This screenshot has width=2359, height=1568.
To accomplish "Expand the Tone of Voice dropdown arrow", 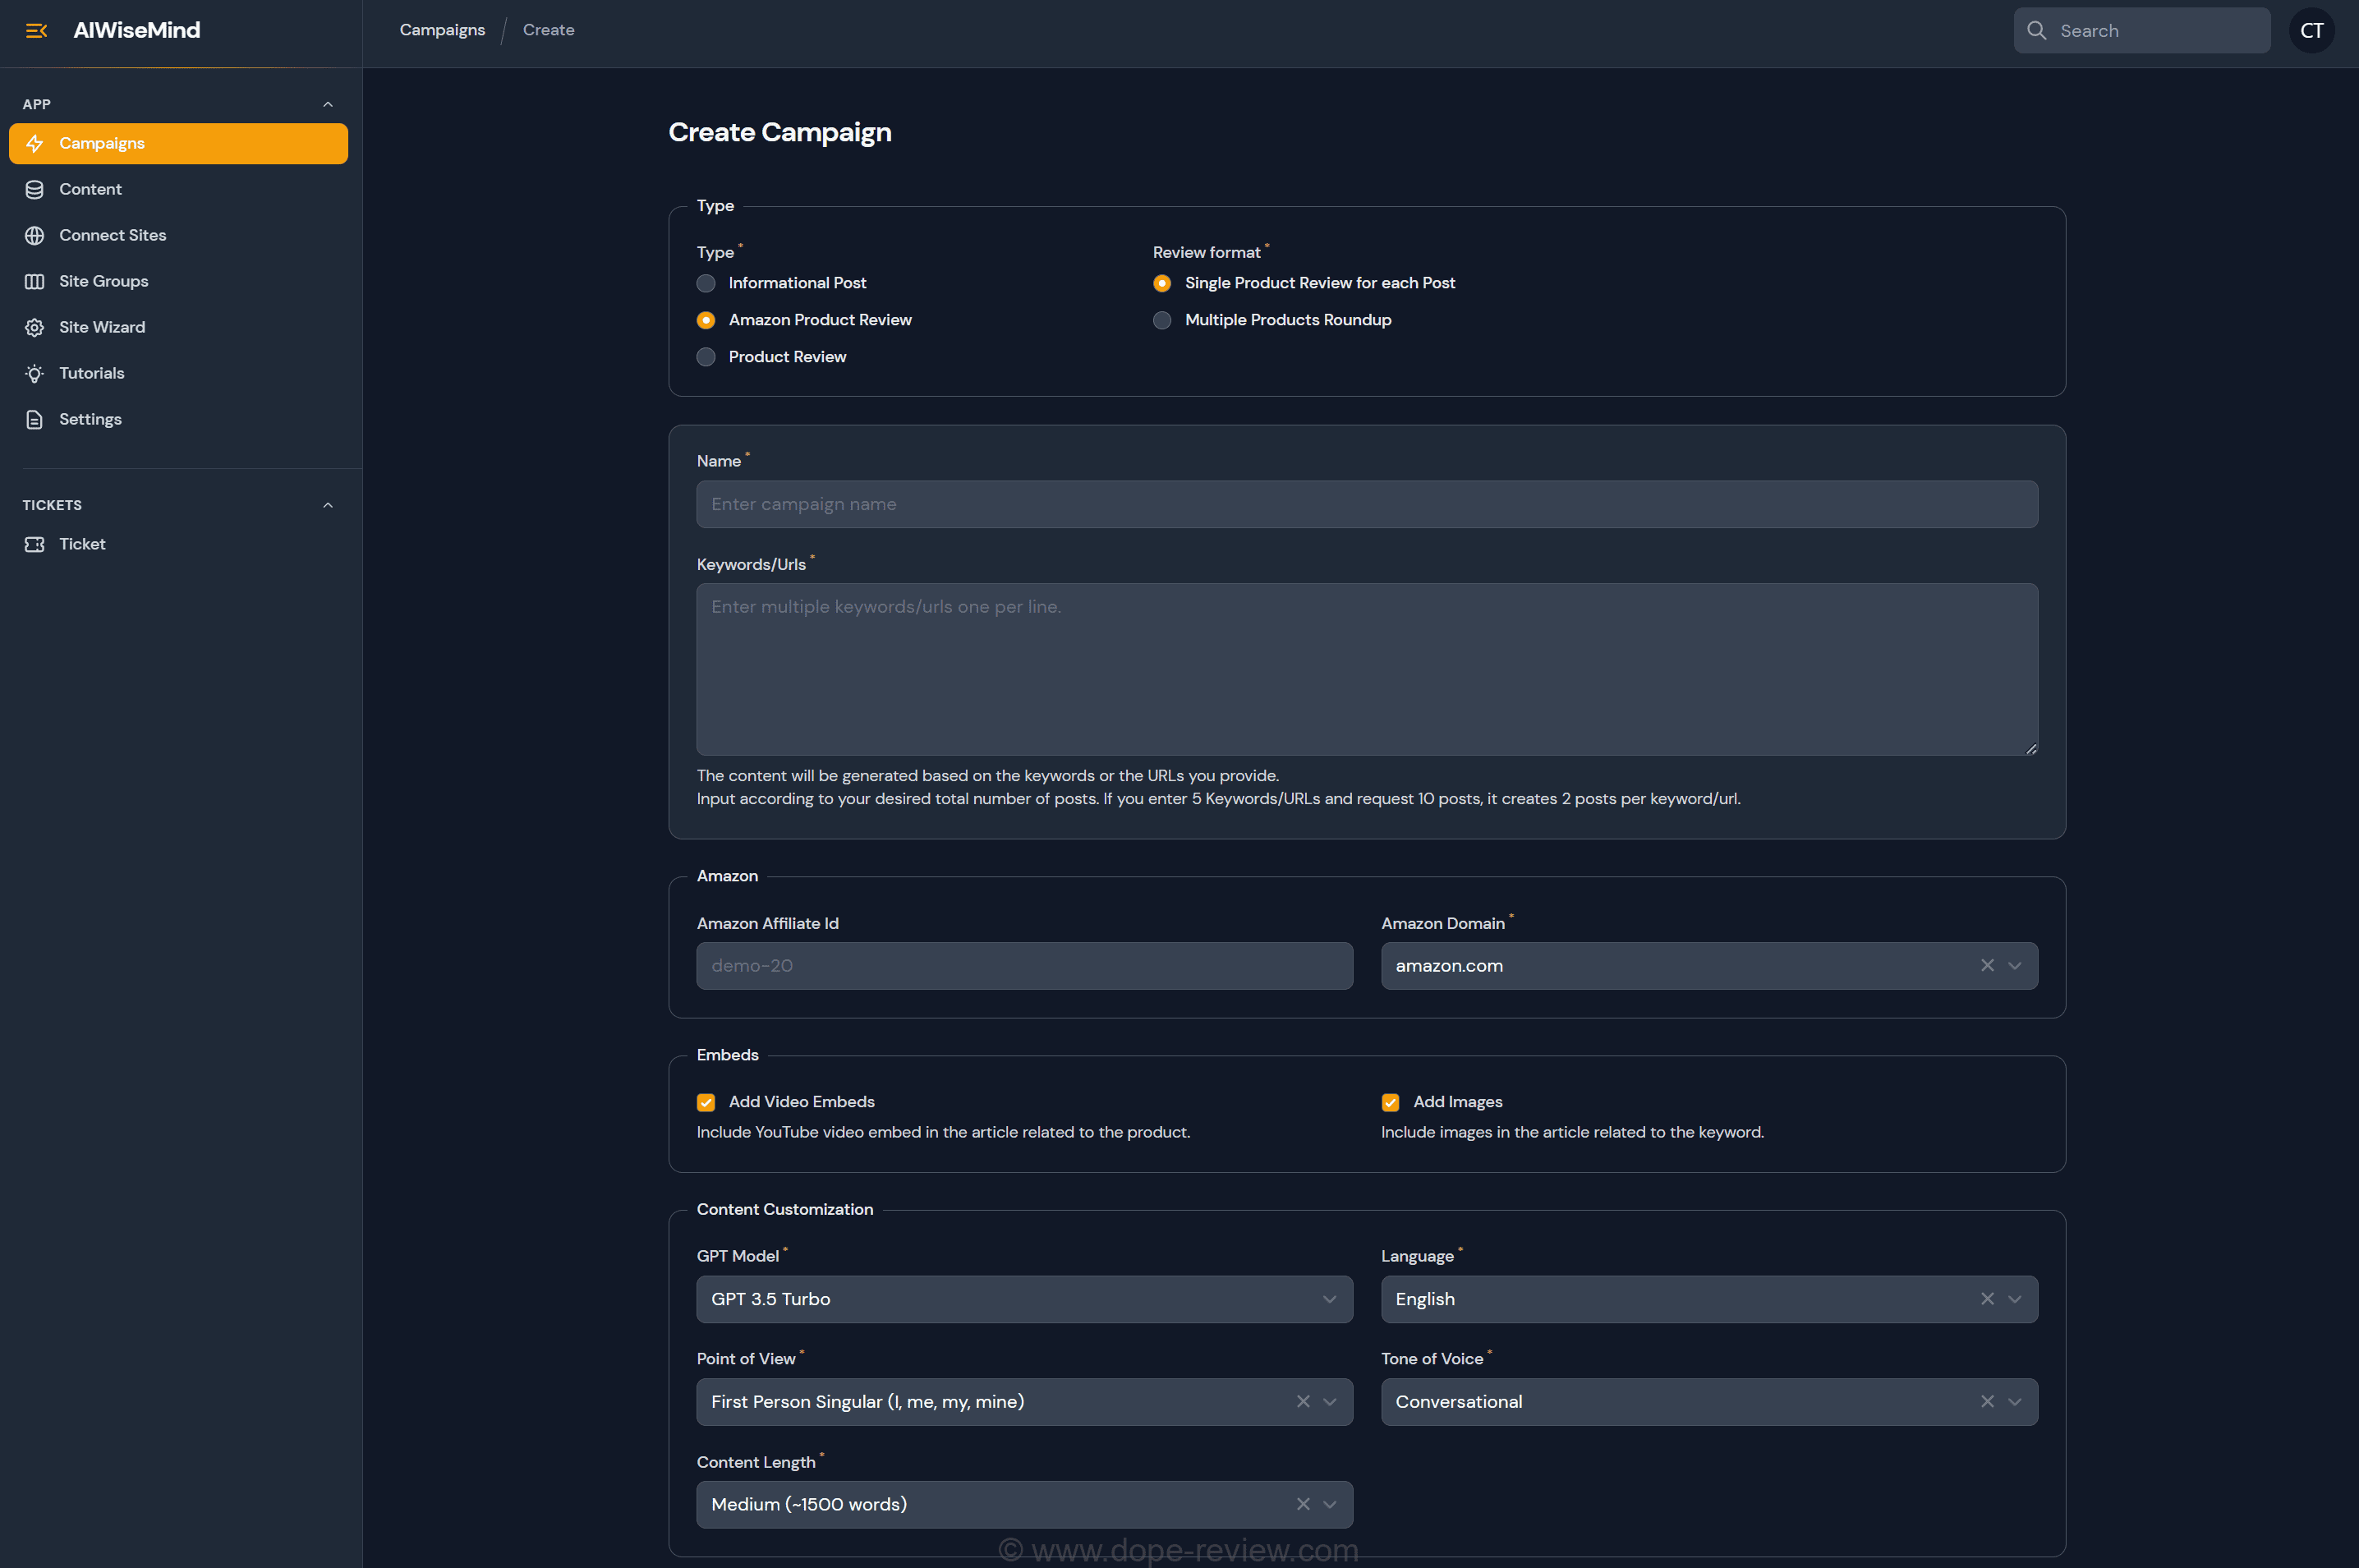I will click(x=2015, y=1402).
